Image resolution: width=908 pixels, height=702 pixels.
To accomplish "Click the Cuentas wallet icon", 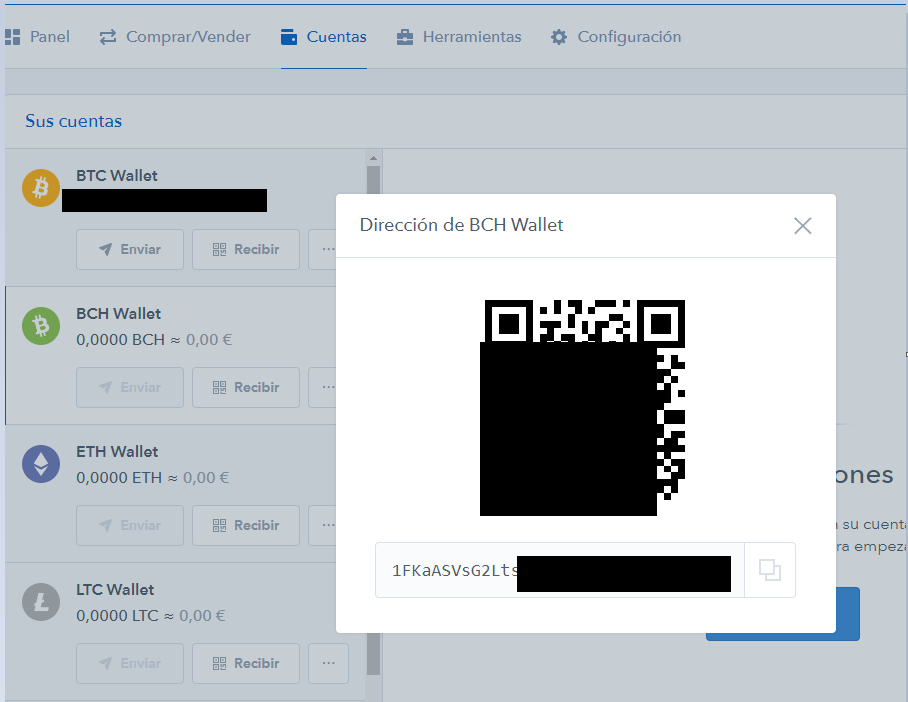I will pos(289,37).
